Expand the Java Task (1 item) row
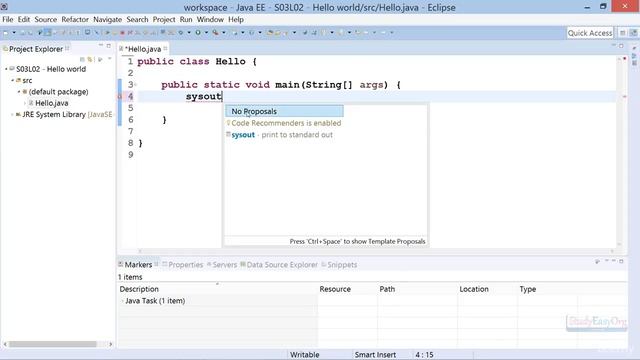Screen dimensions: 640x360 click(x=122, y=301)
